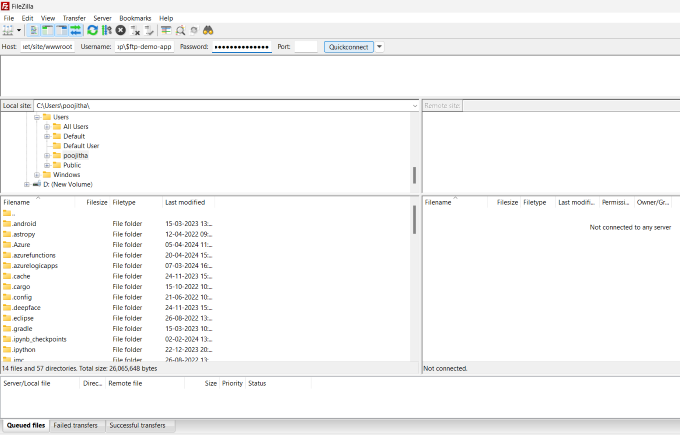Toggle the transfer queue display
Image resolution: width=680 pixels, height=435 pixels.
[x=75, y=31]
